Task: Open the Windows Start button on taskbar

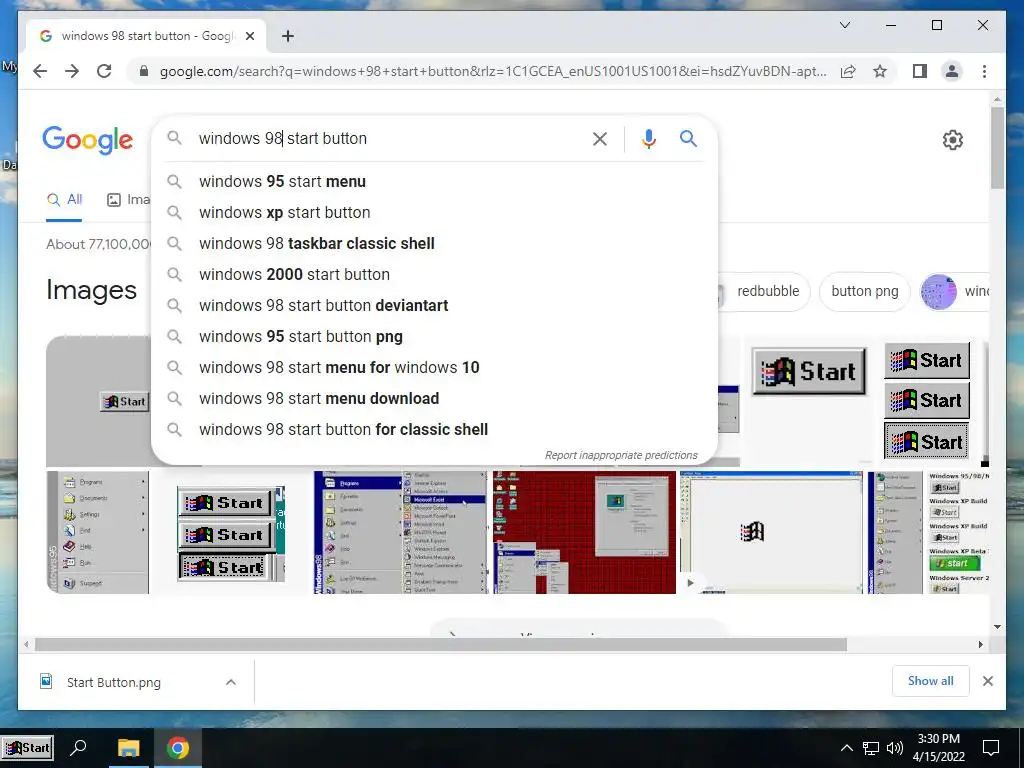Action: [x=27, y=748]
